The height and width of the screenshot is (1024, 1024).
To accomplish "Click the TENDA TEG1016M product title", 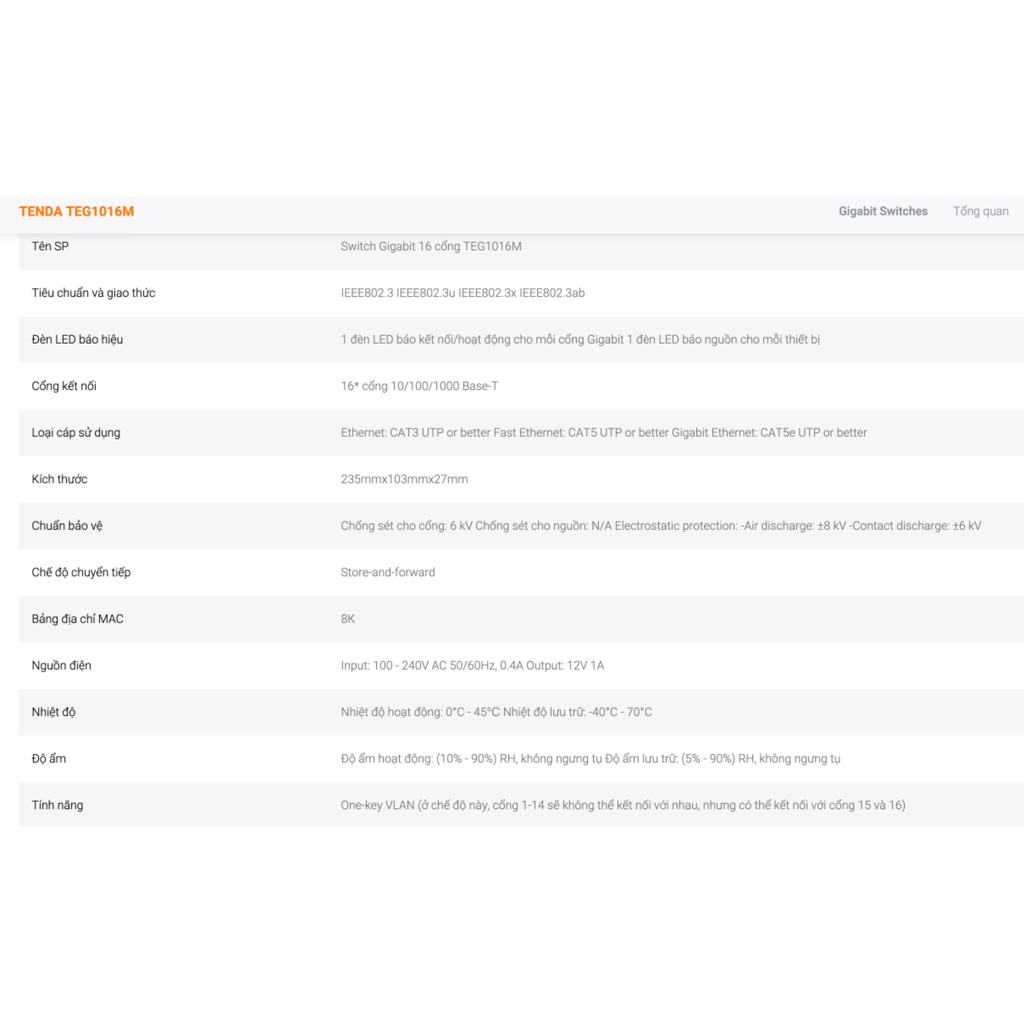I will pyautogui.click(x=76, y=212).
